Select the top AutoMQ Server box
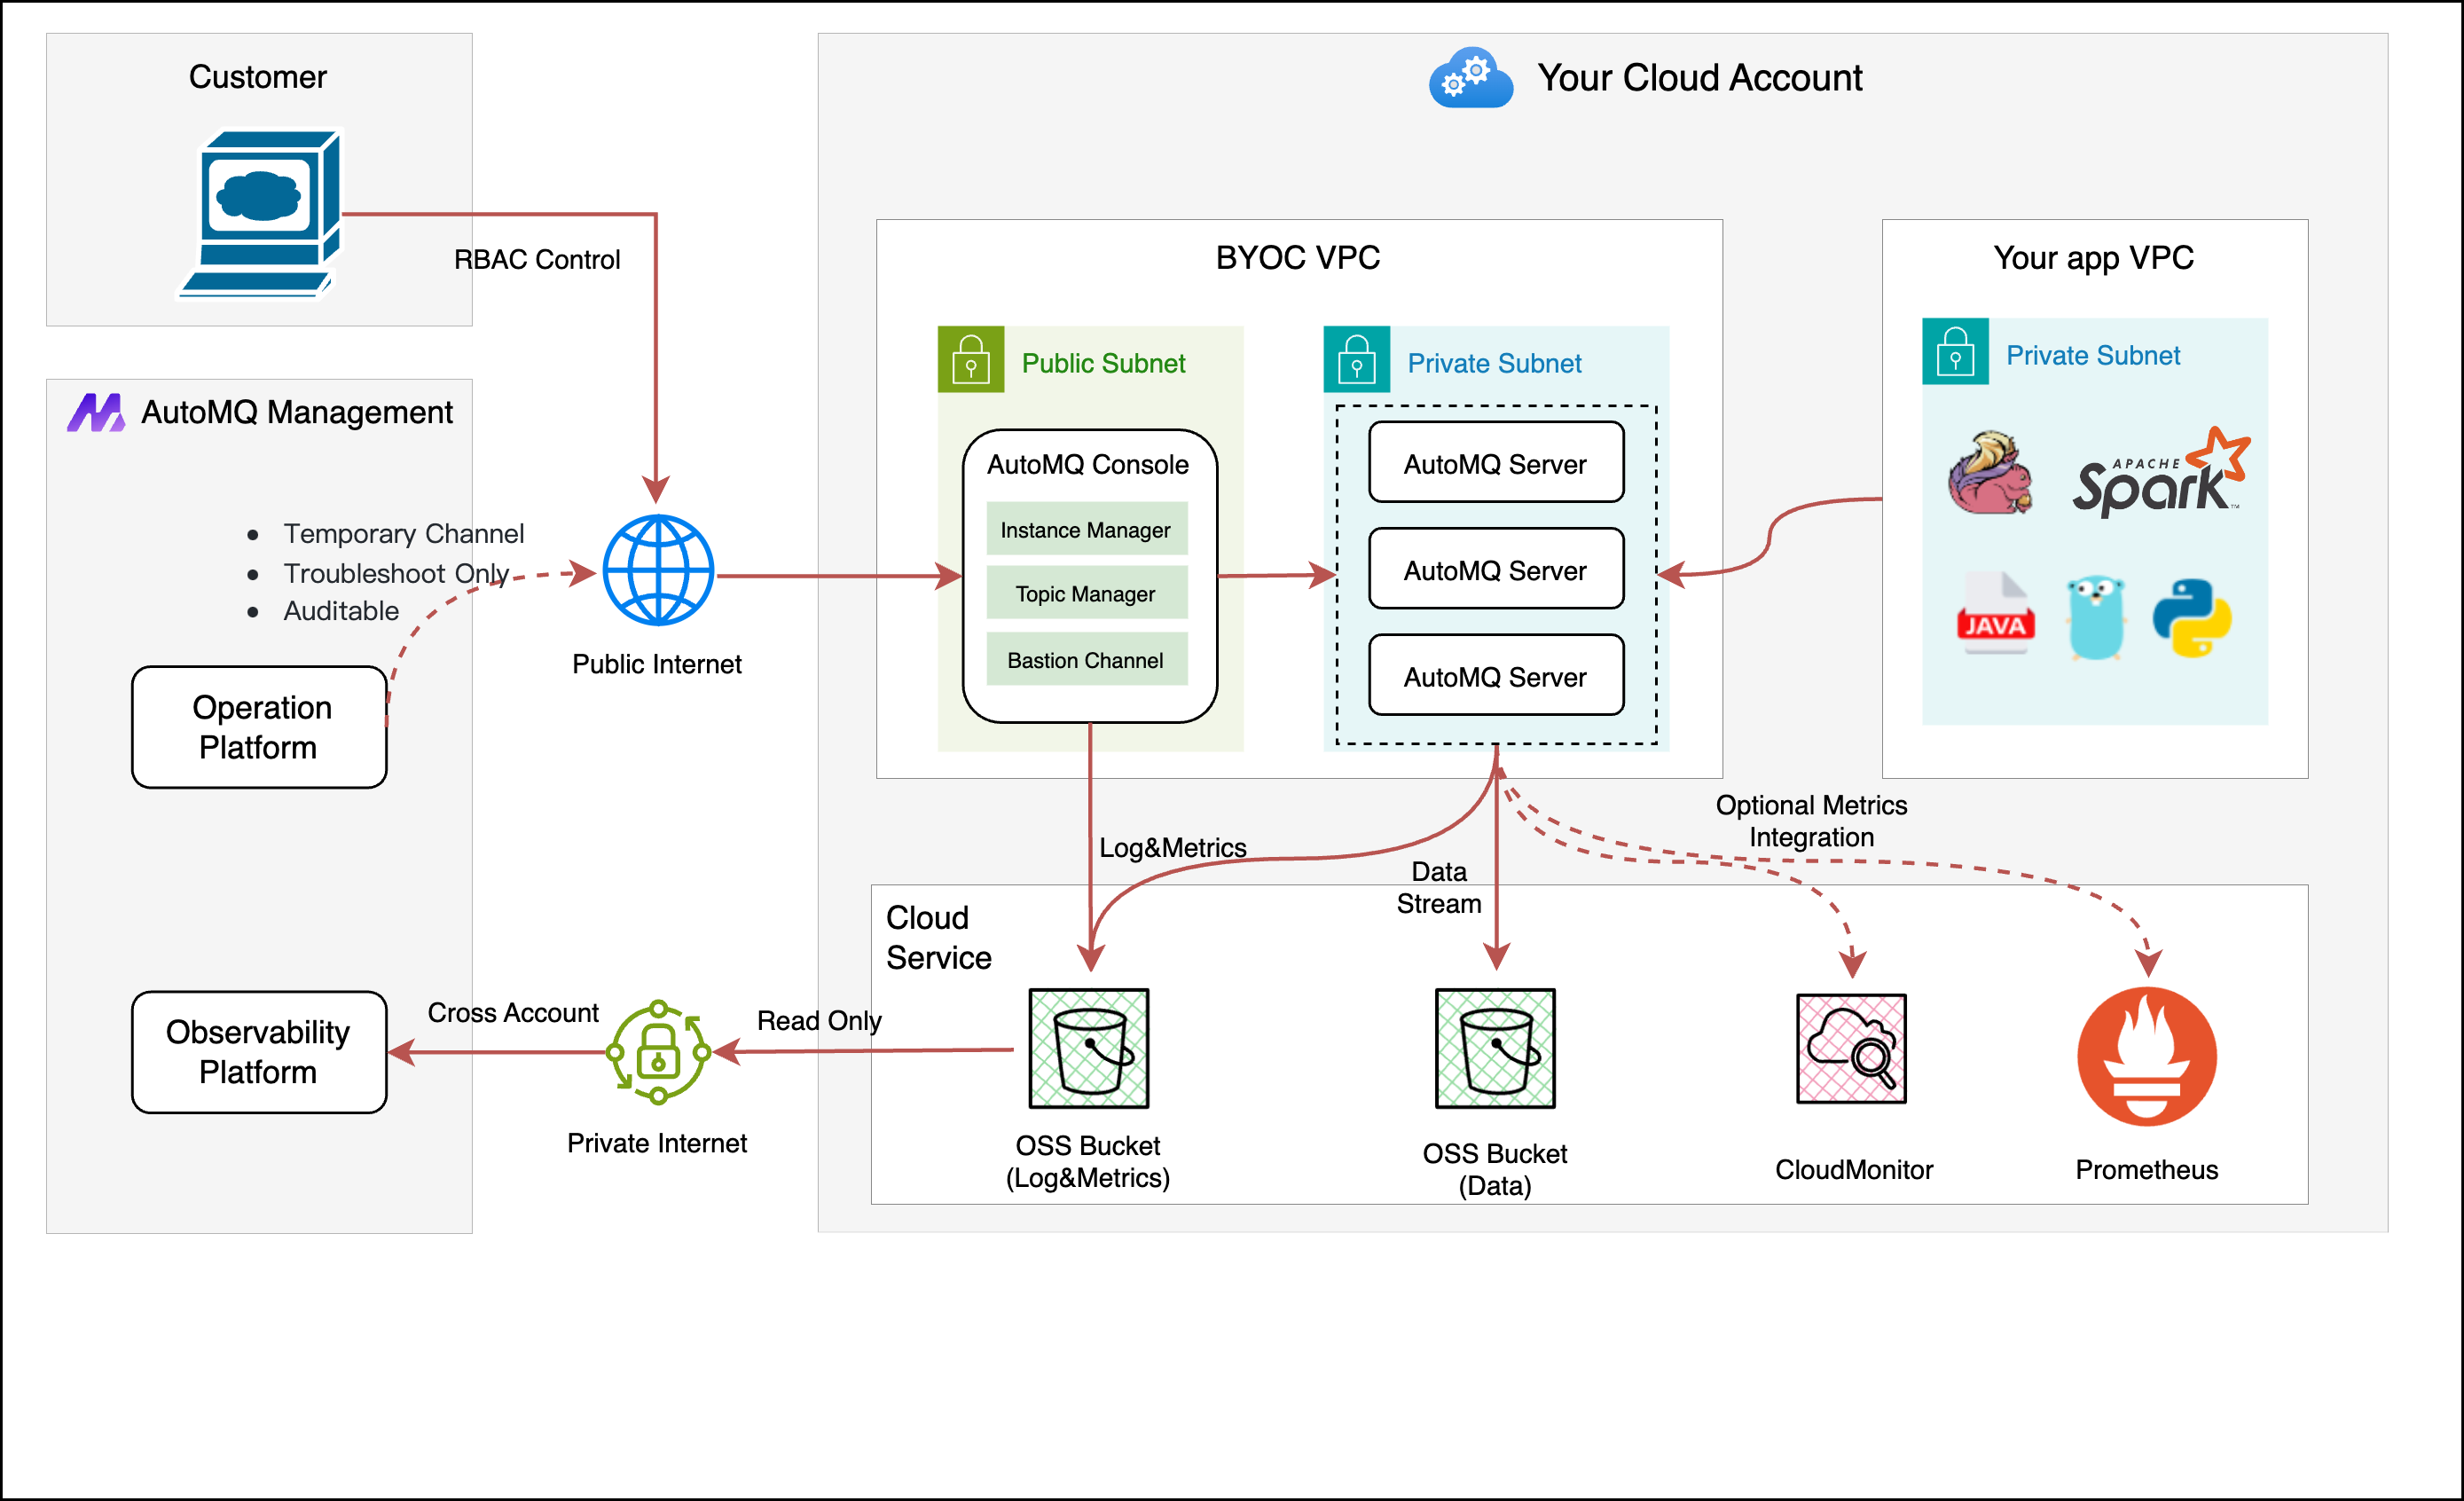The height and width of the screenshot is (1501, 2464). pyautogui.click(x=1496, y=463)
